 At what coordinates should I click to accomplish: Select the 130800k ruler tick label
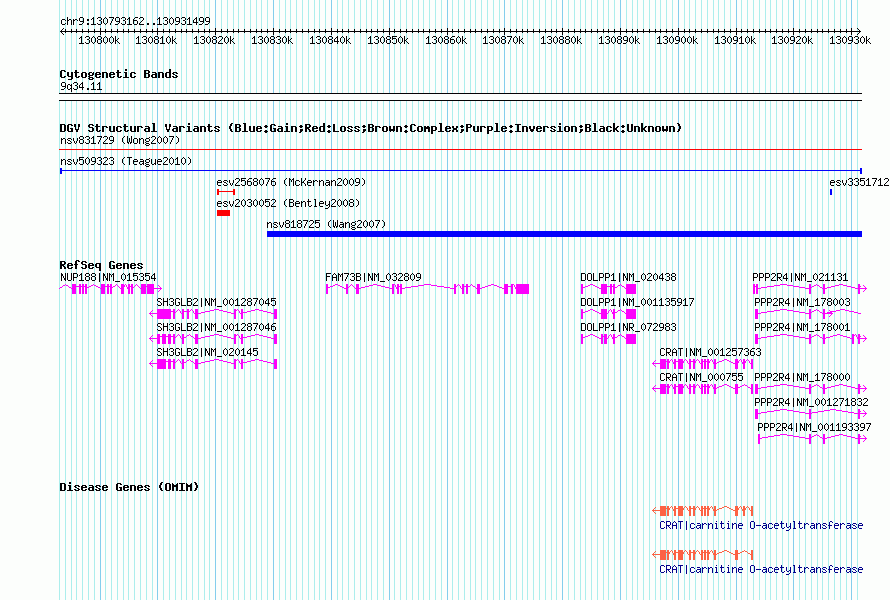point(99,40)
